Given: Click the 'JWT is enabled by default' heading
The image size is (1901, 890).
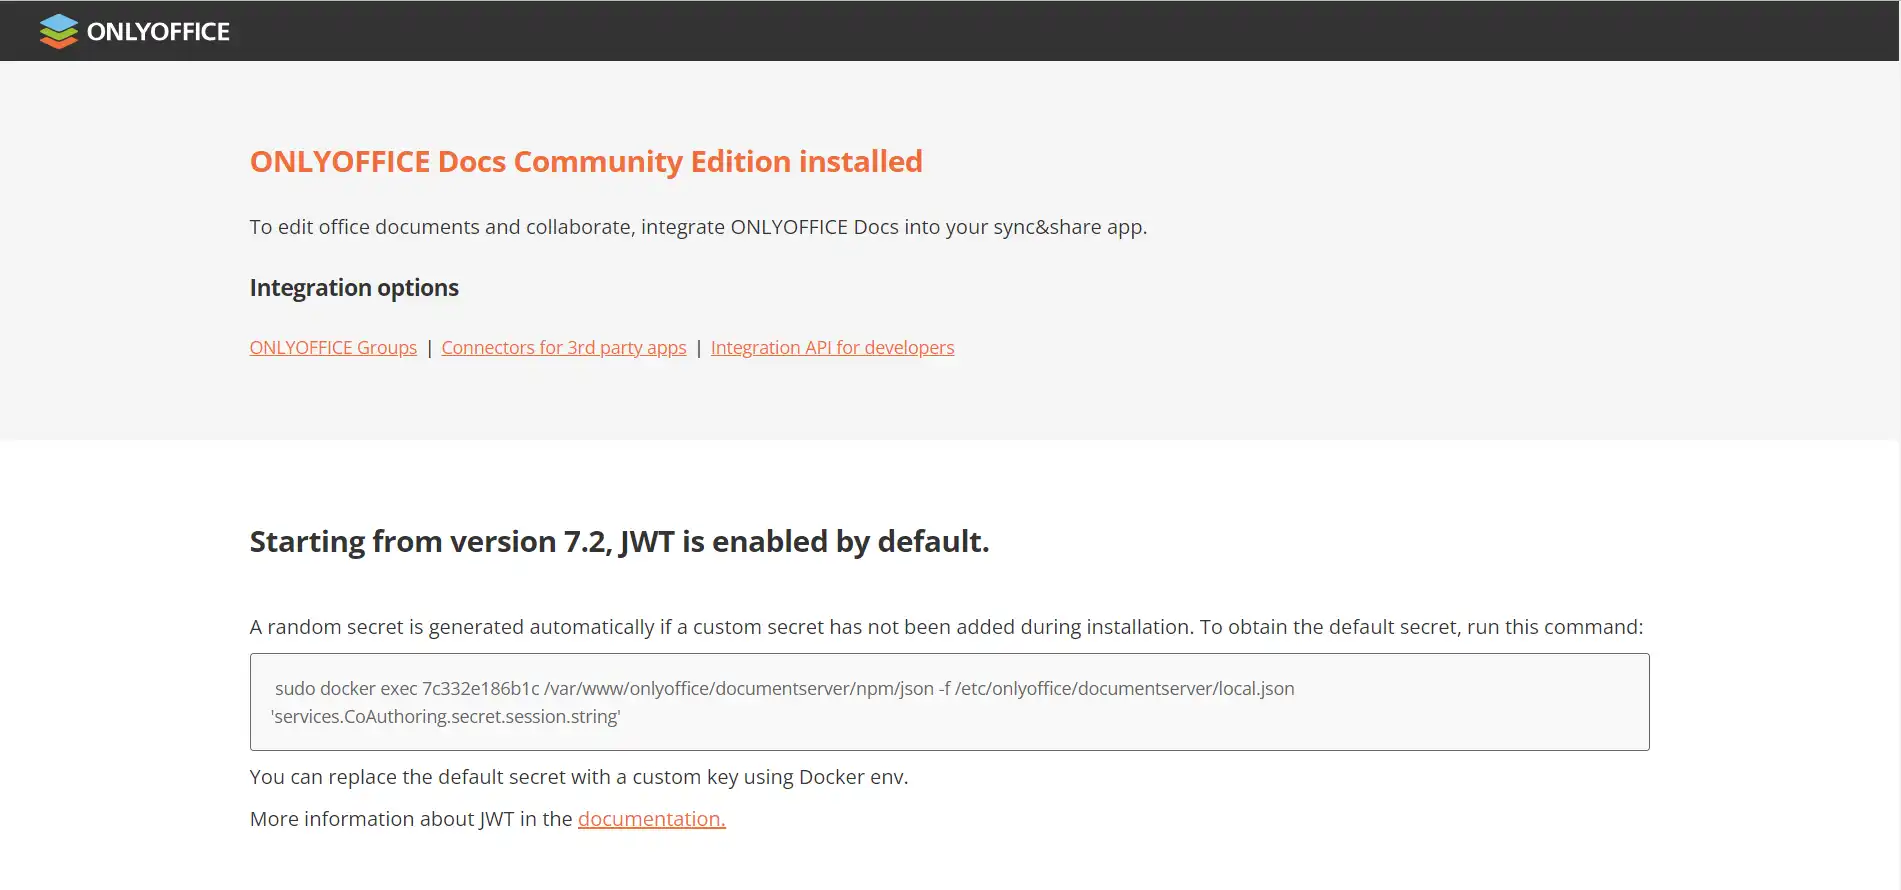Looking at the screenshot, I should [619, 541].
